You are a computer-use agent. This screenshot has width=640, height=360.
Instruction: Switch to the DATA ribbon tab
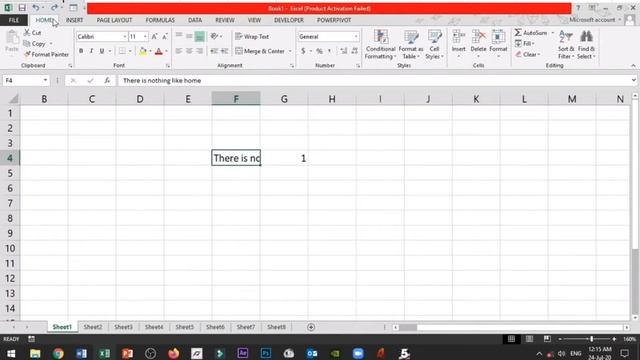195,20
